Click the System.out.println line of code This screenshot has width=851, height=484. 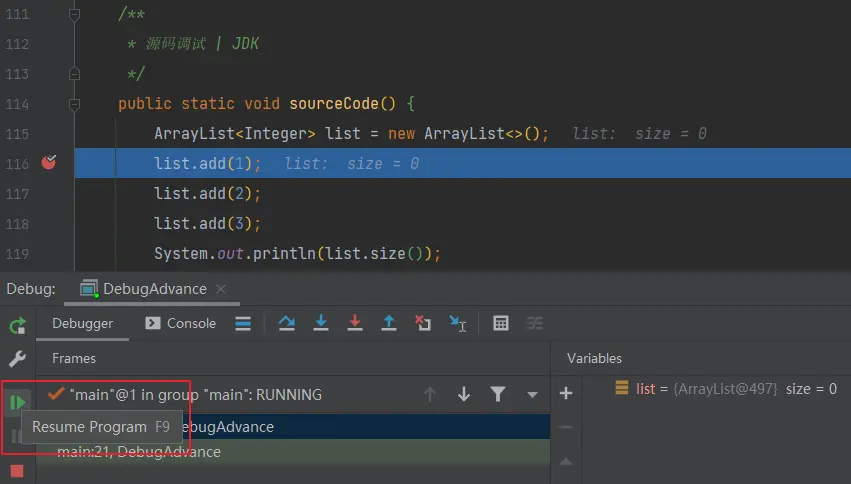[x=297, y=253]
